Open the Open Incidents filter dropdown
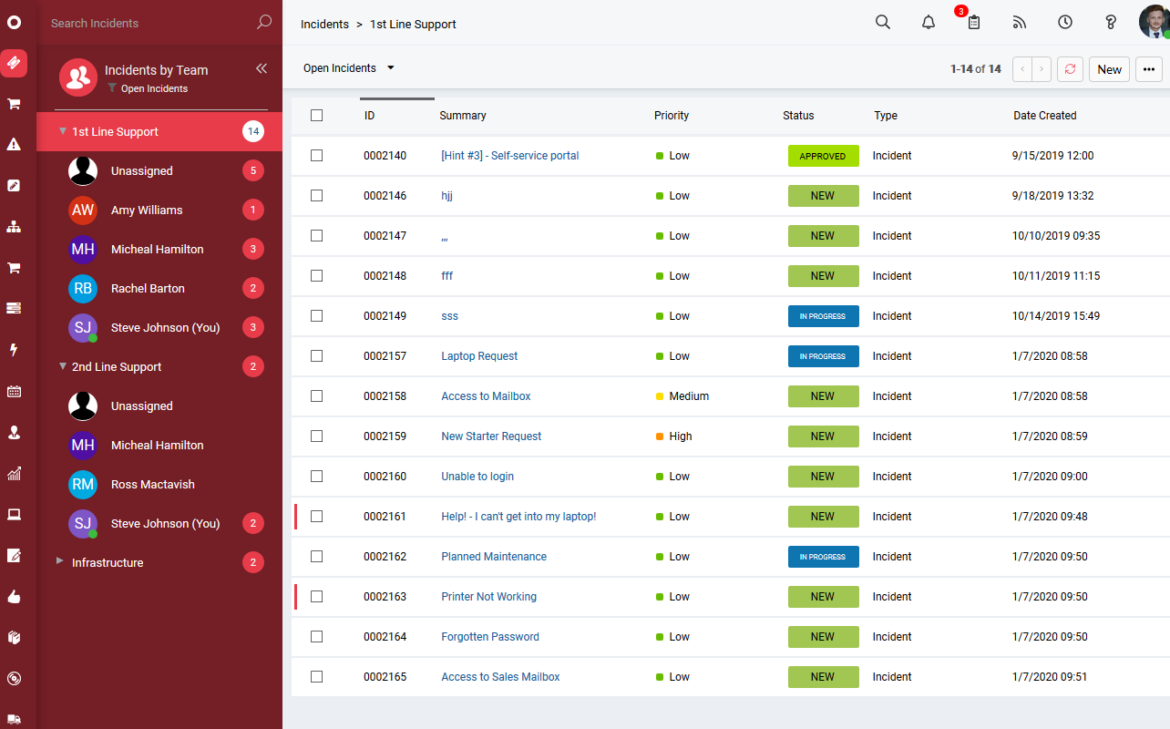Image resolution: width=1170 pixels, height=729 pixels. tap(349, 68)
